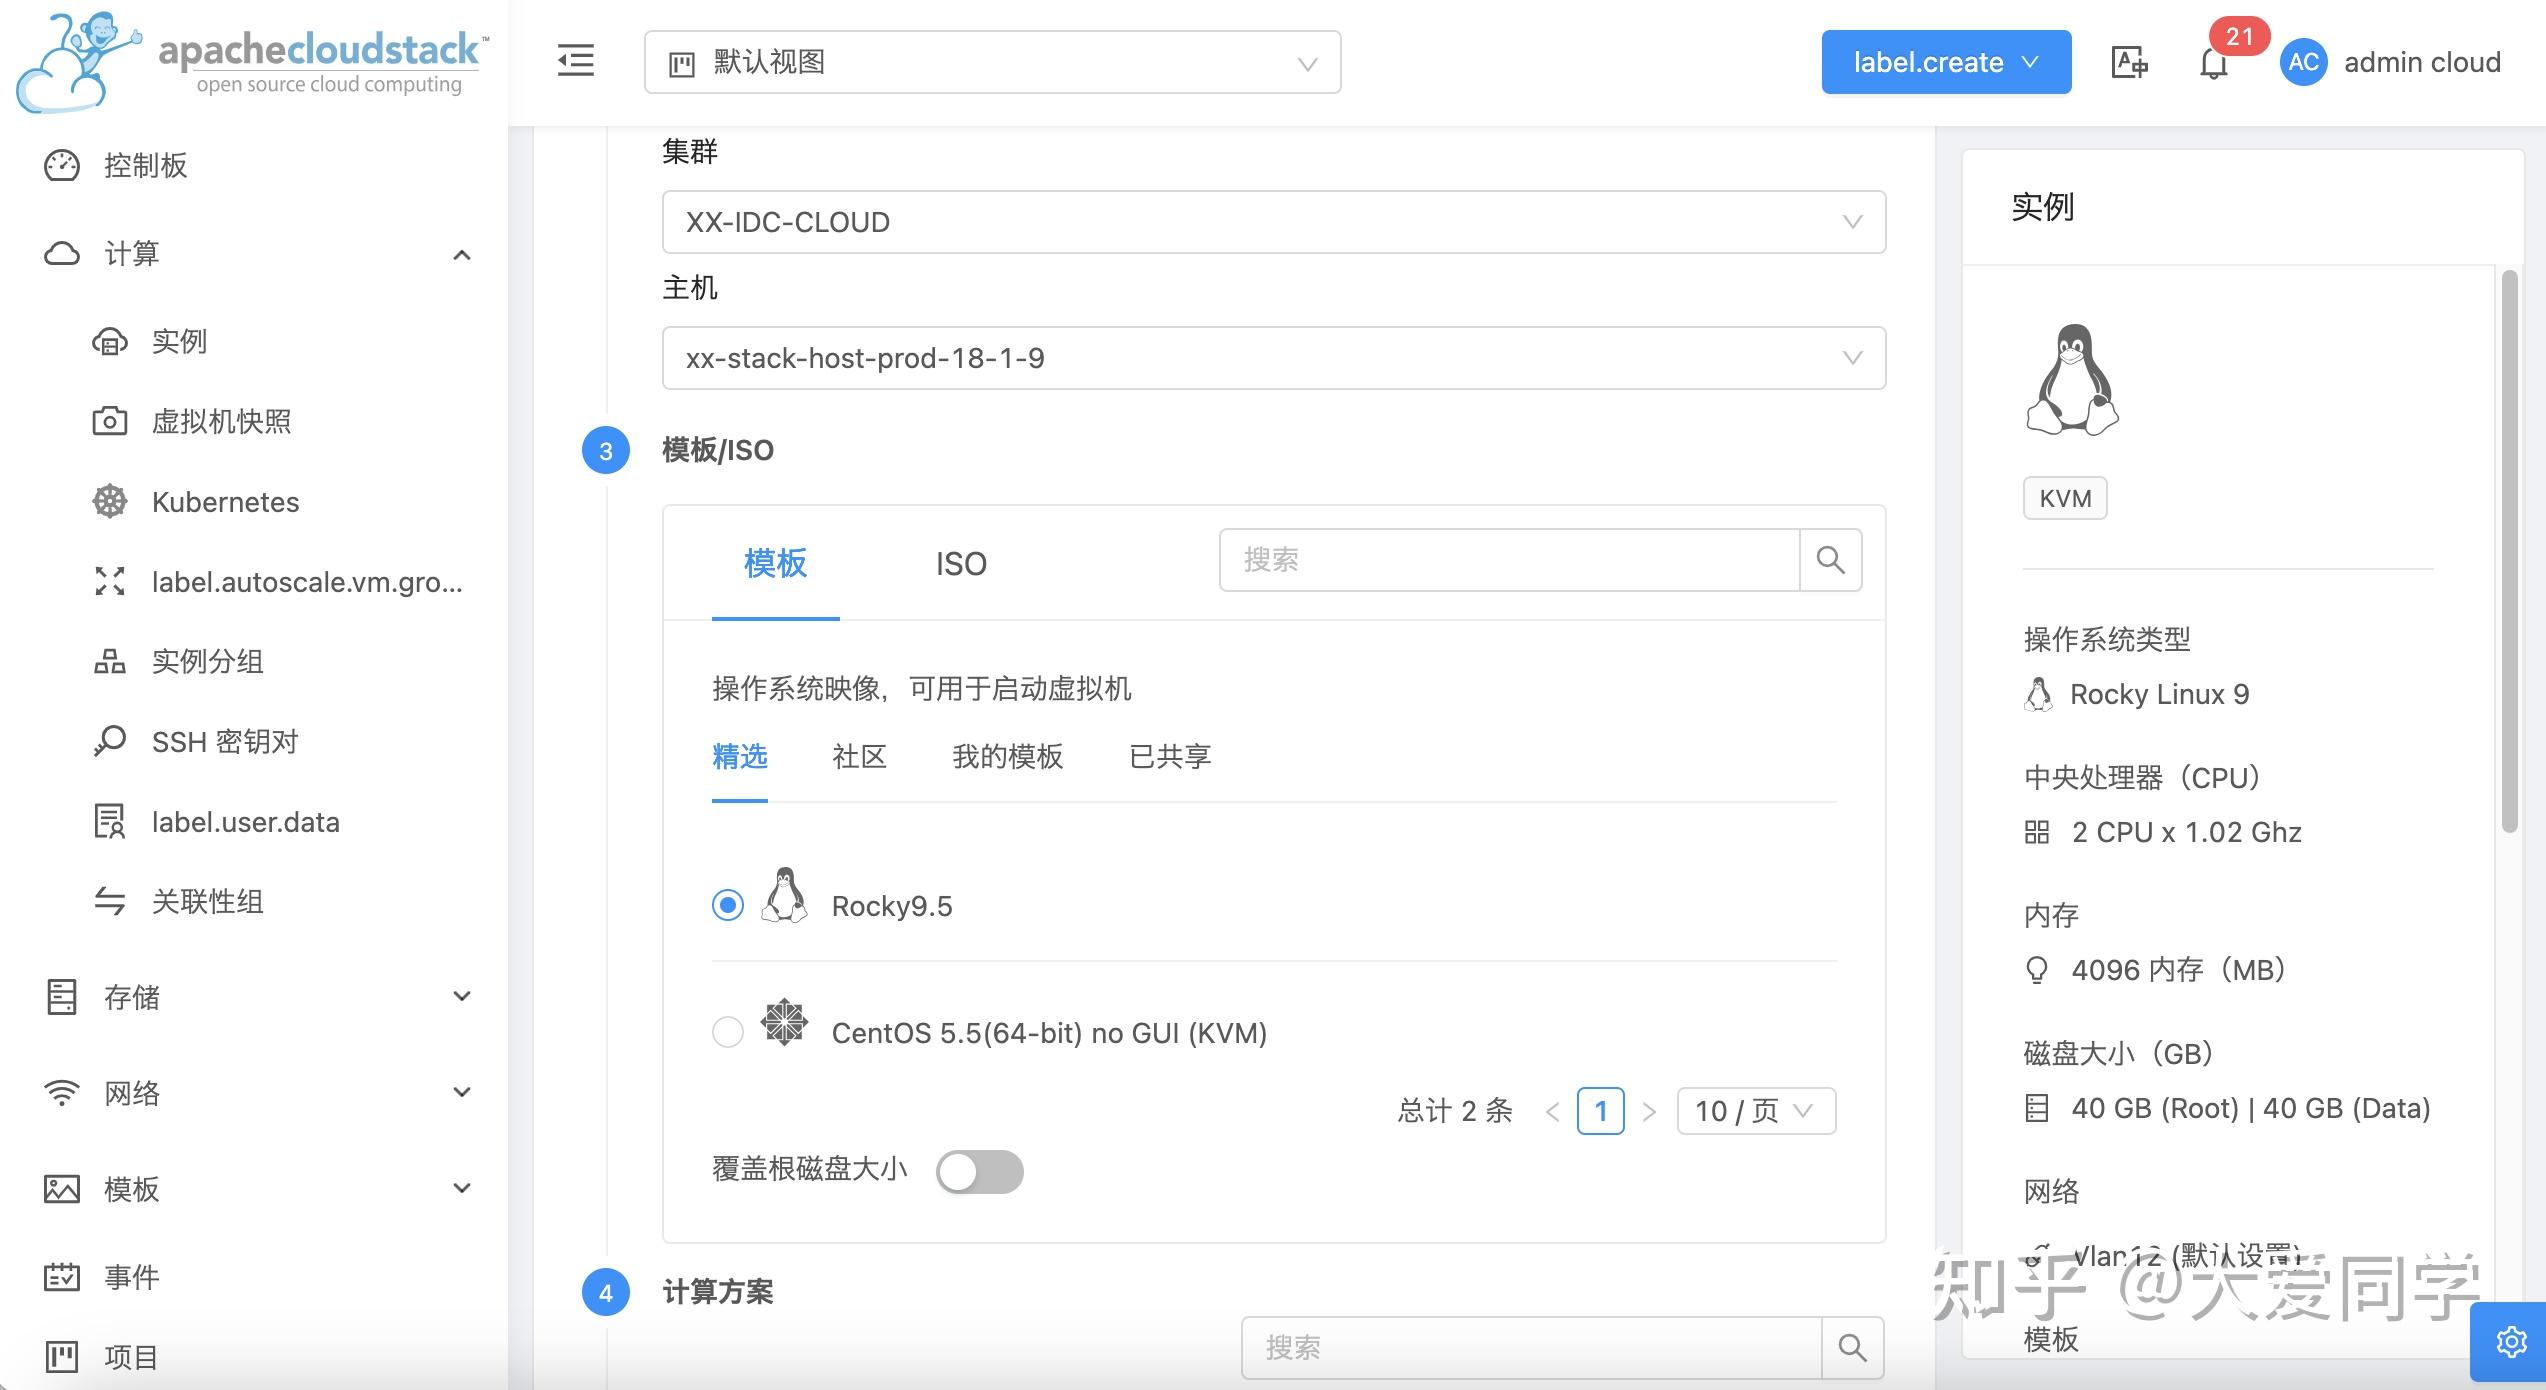Click the label.create button
The width and height of the screenshot is (2546, 1390).
coord(1945,61)
